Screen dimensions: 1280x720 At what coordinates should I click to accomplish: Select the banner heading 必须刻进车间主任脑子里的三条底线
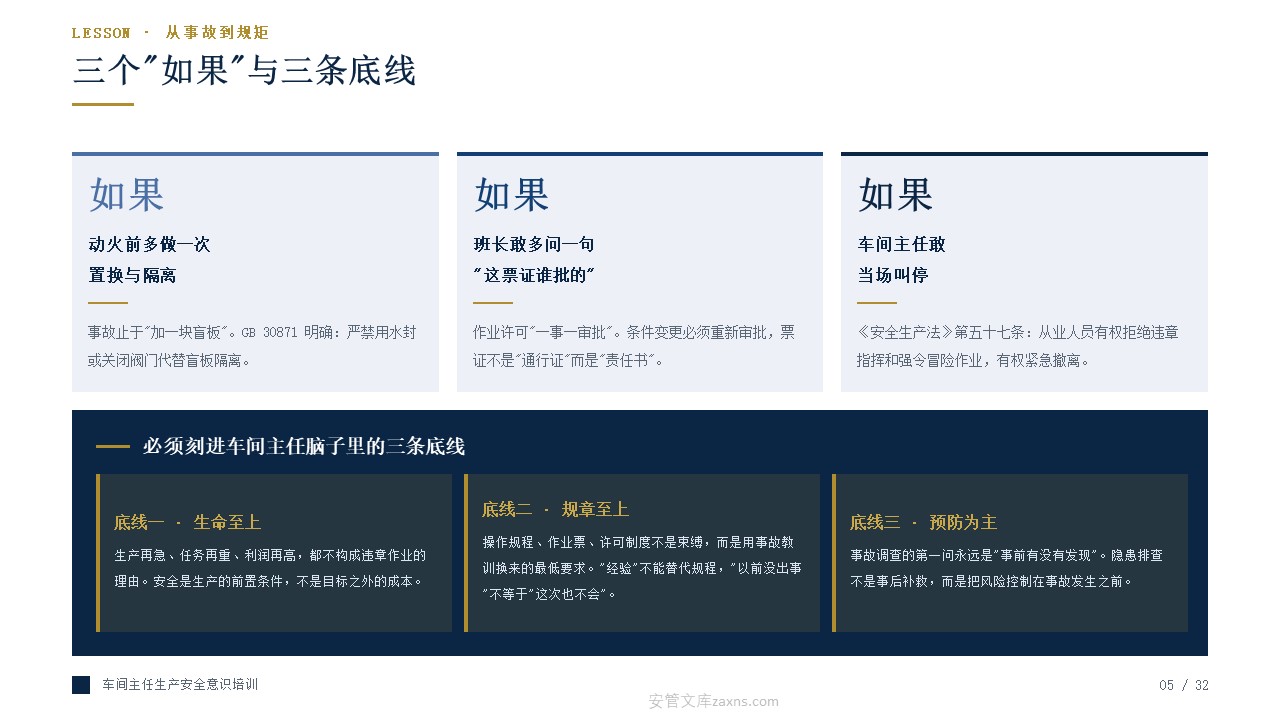pyautogui.click(x=304, y=447)
